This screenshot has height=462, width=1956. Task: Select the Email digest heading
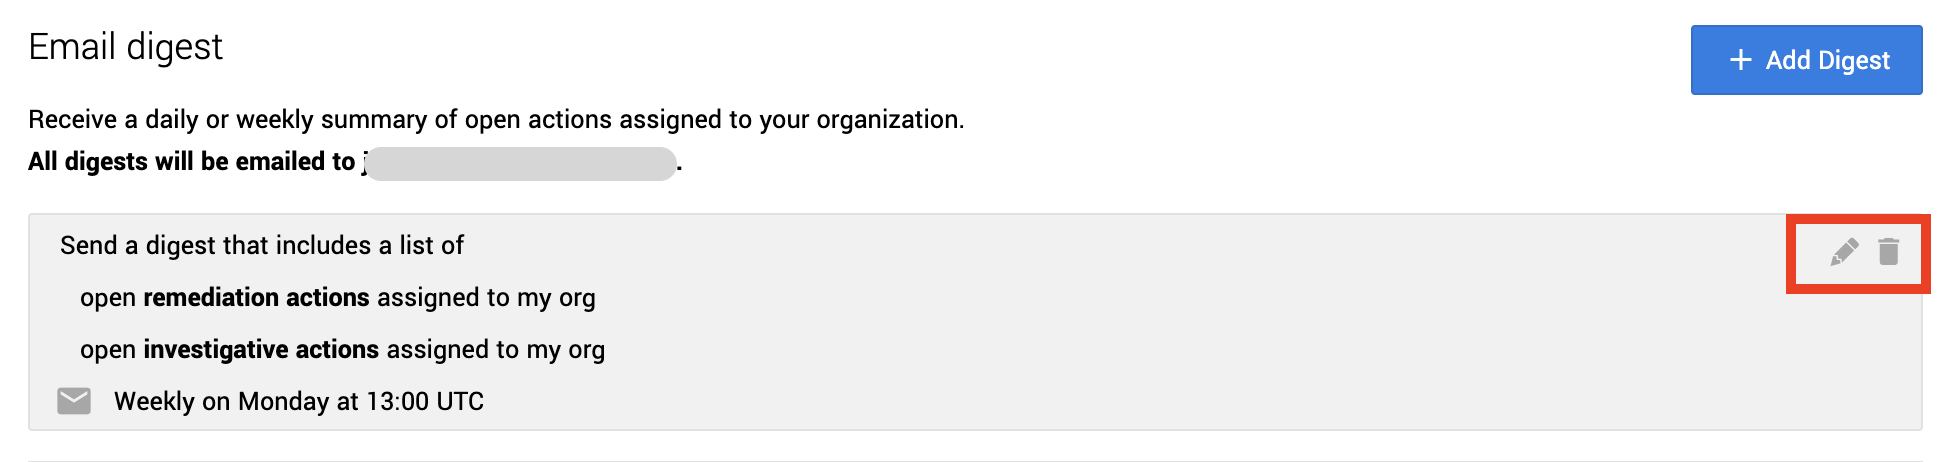point(126,47)
